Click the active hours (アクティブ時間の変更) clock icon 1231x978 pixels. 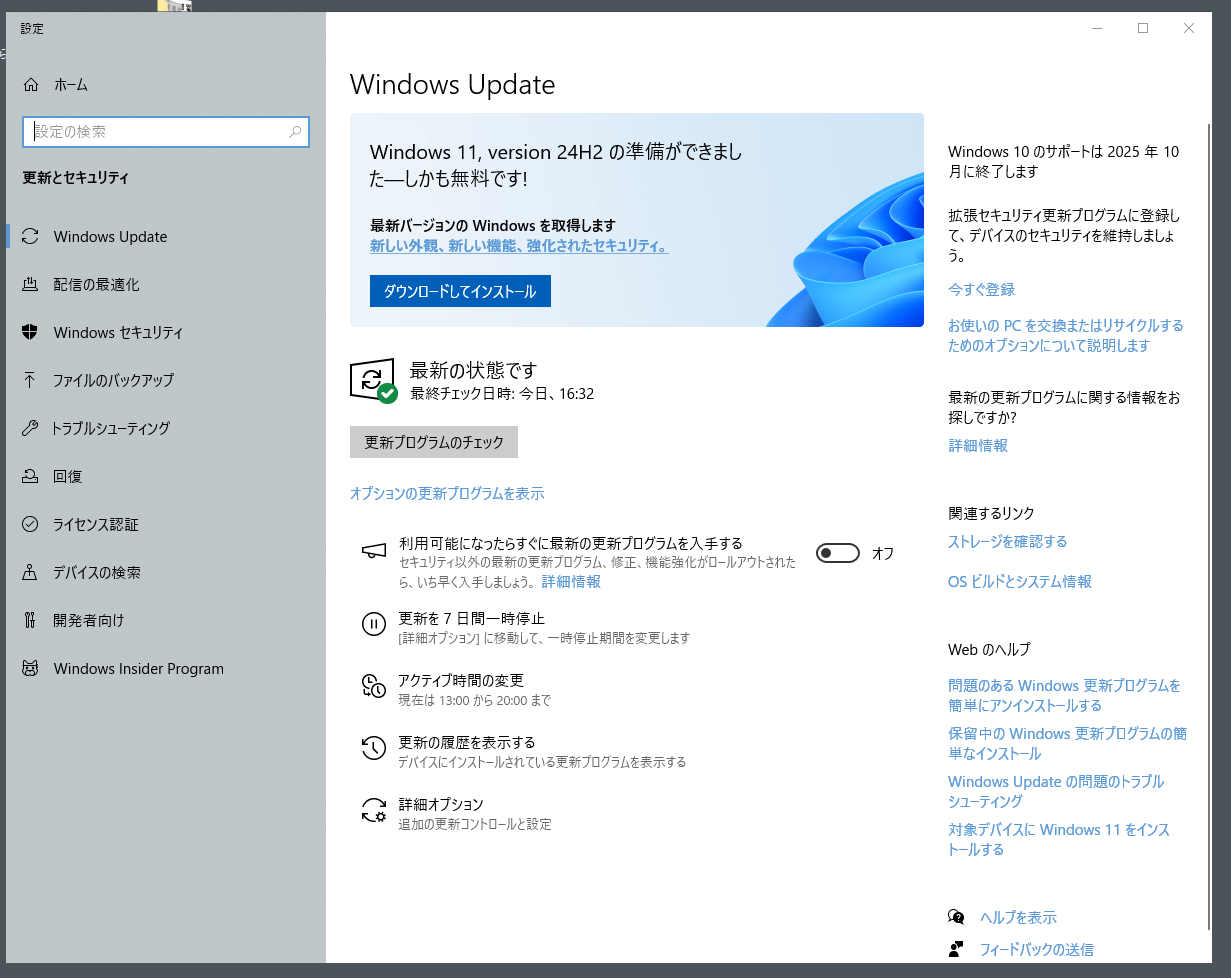pyautogui.click(x=373, y=687)
